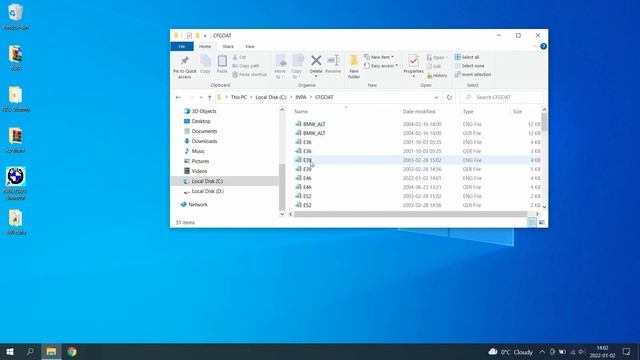The height and width of the screenshot is (360, 640).
Task: Expand the Delete dropdown arrow
Action: point(316,76)
